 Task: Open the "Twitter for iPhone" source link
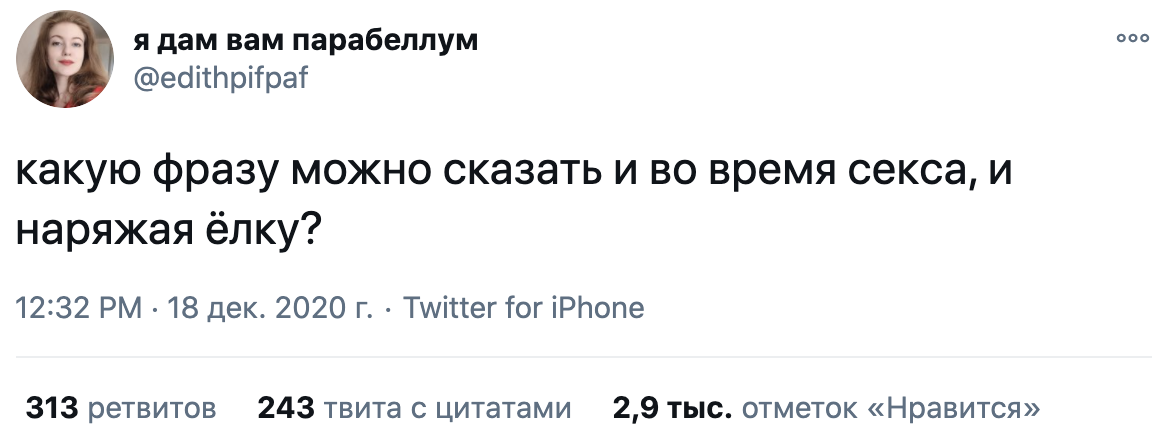tap(523, 307)
